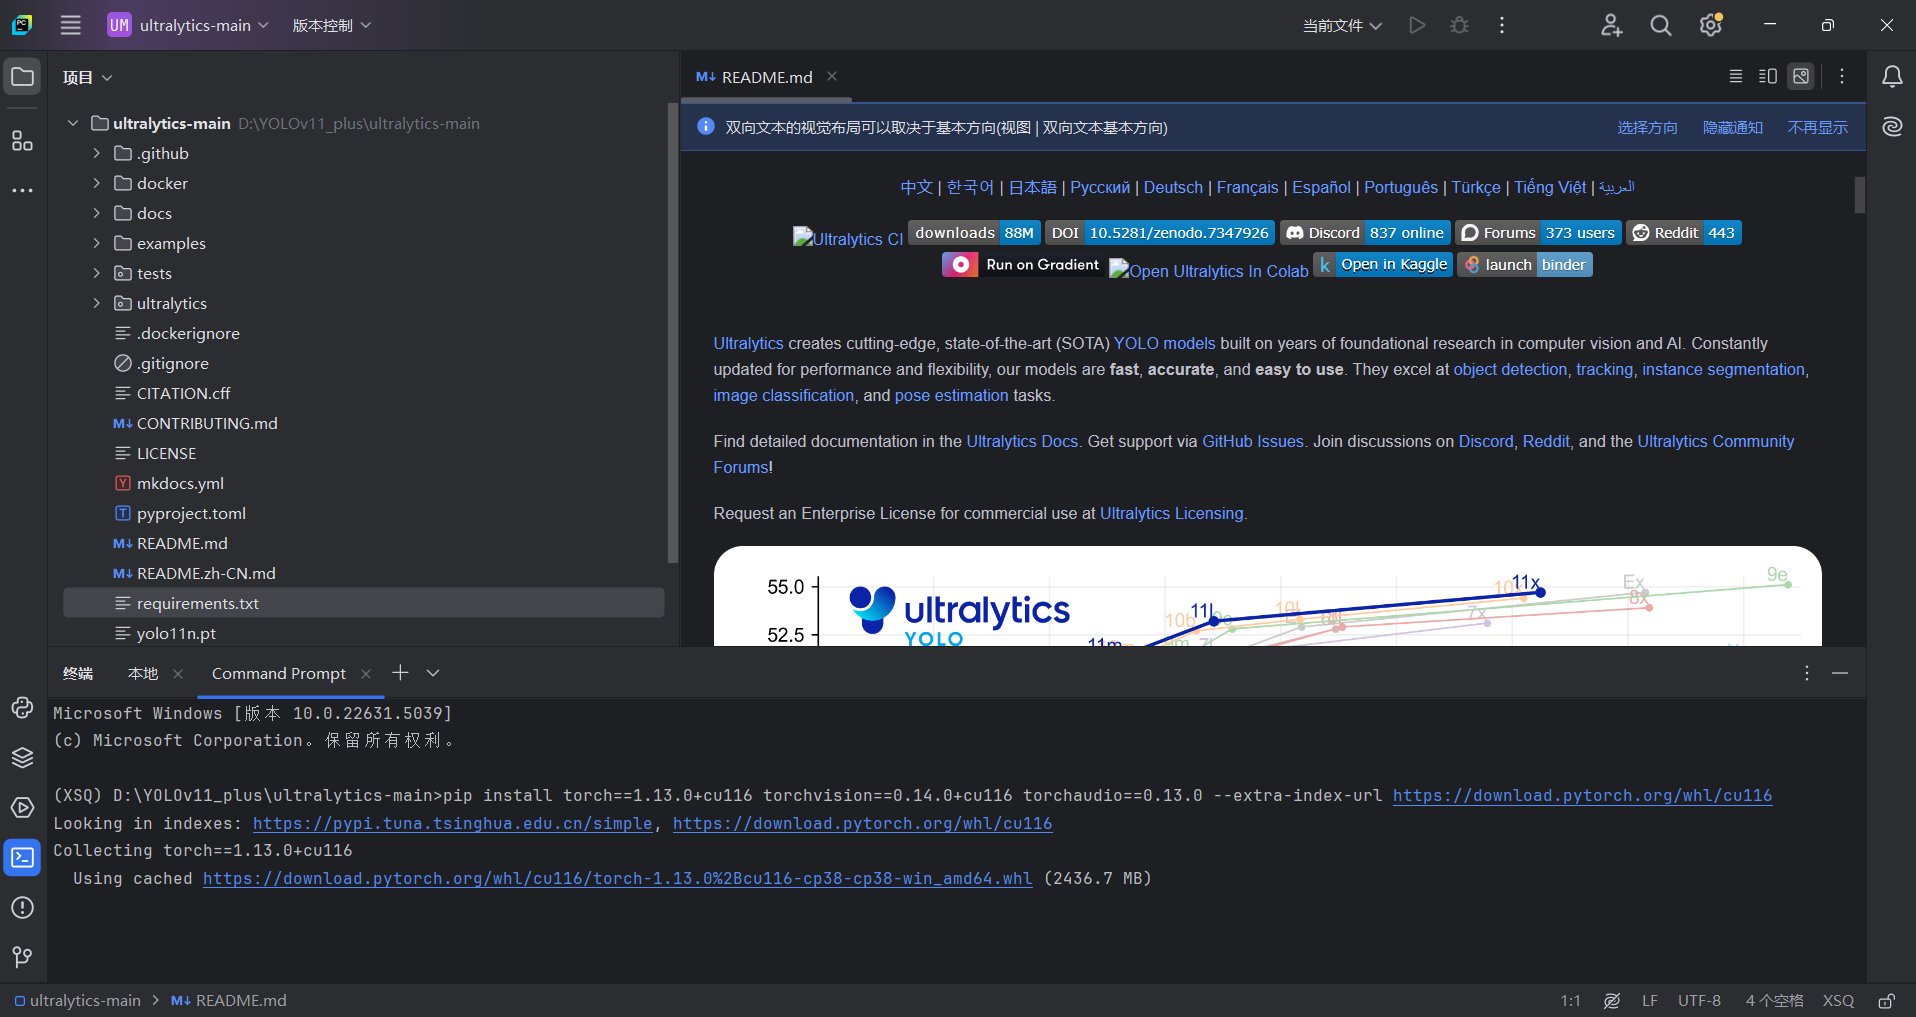Open terminal options three-dot menu
This screenshot has height=1017, width=1916.
[1807, 673]
